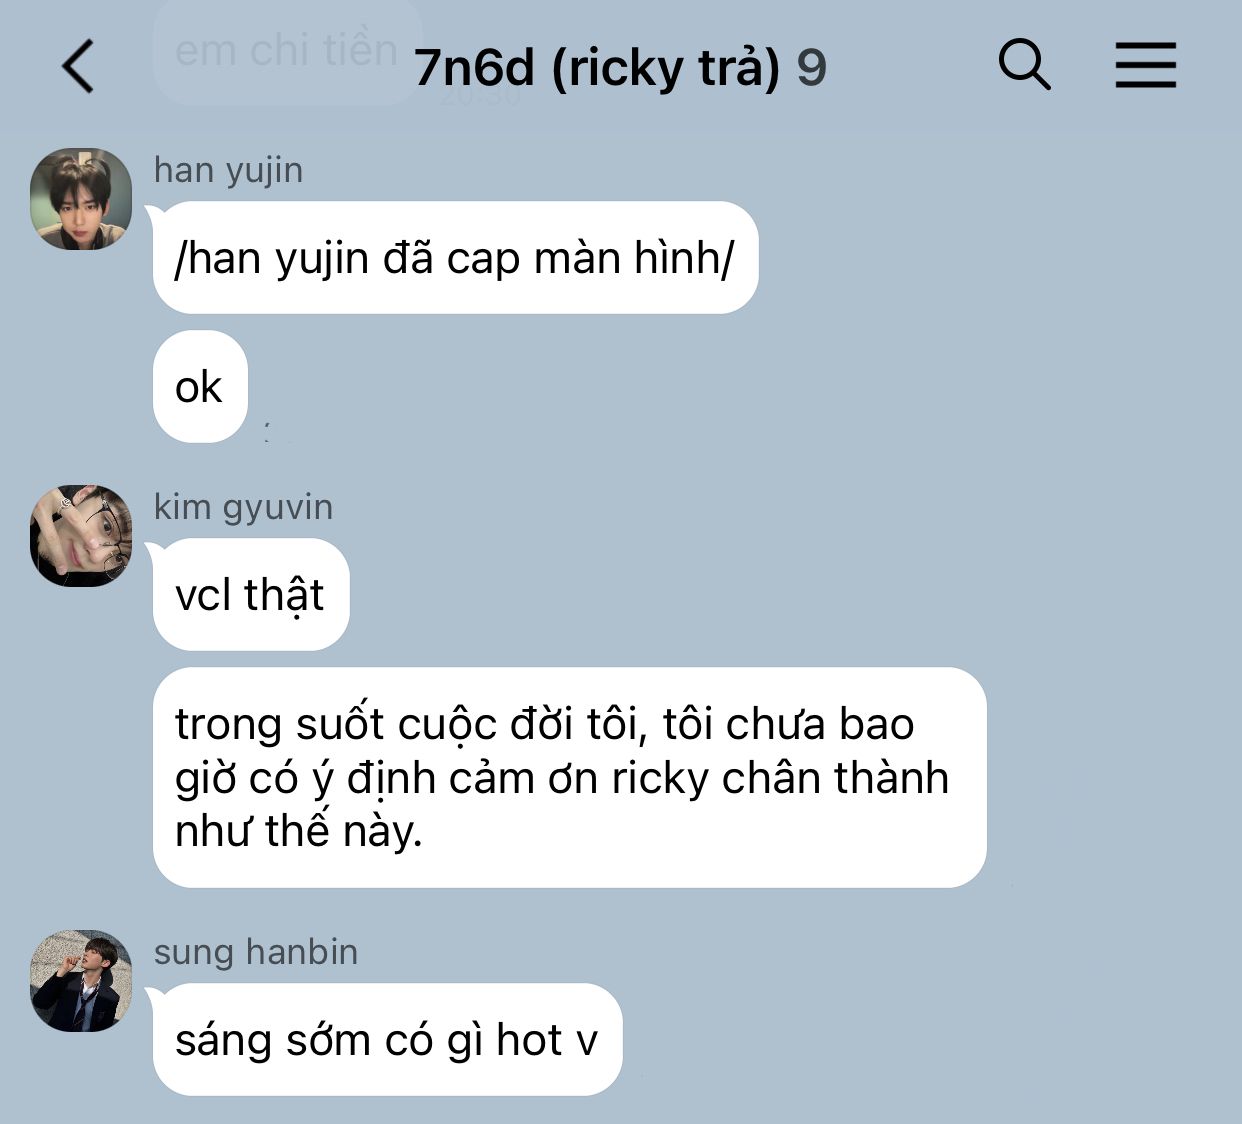Open the hamburger menu icon
This screenshot has width=1242, height=1124.
[1146, 66]
